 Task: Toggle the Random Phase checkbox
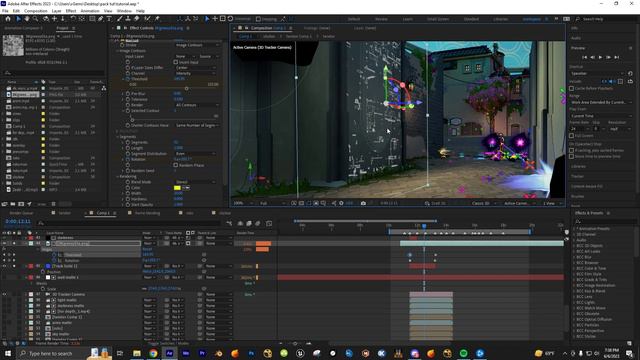coord(176,165)
